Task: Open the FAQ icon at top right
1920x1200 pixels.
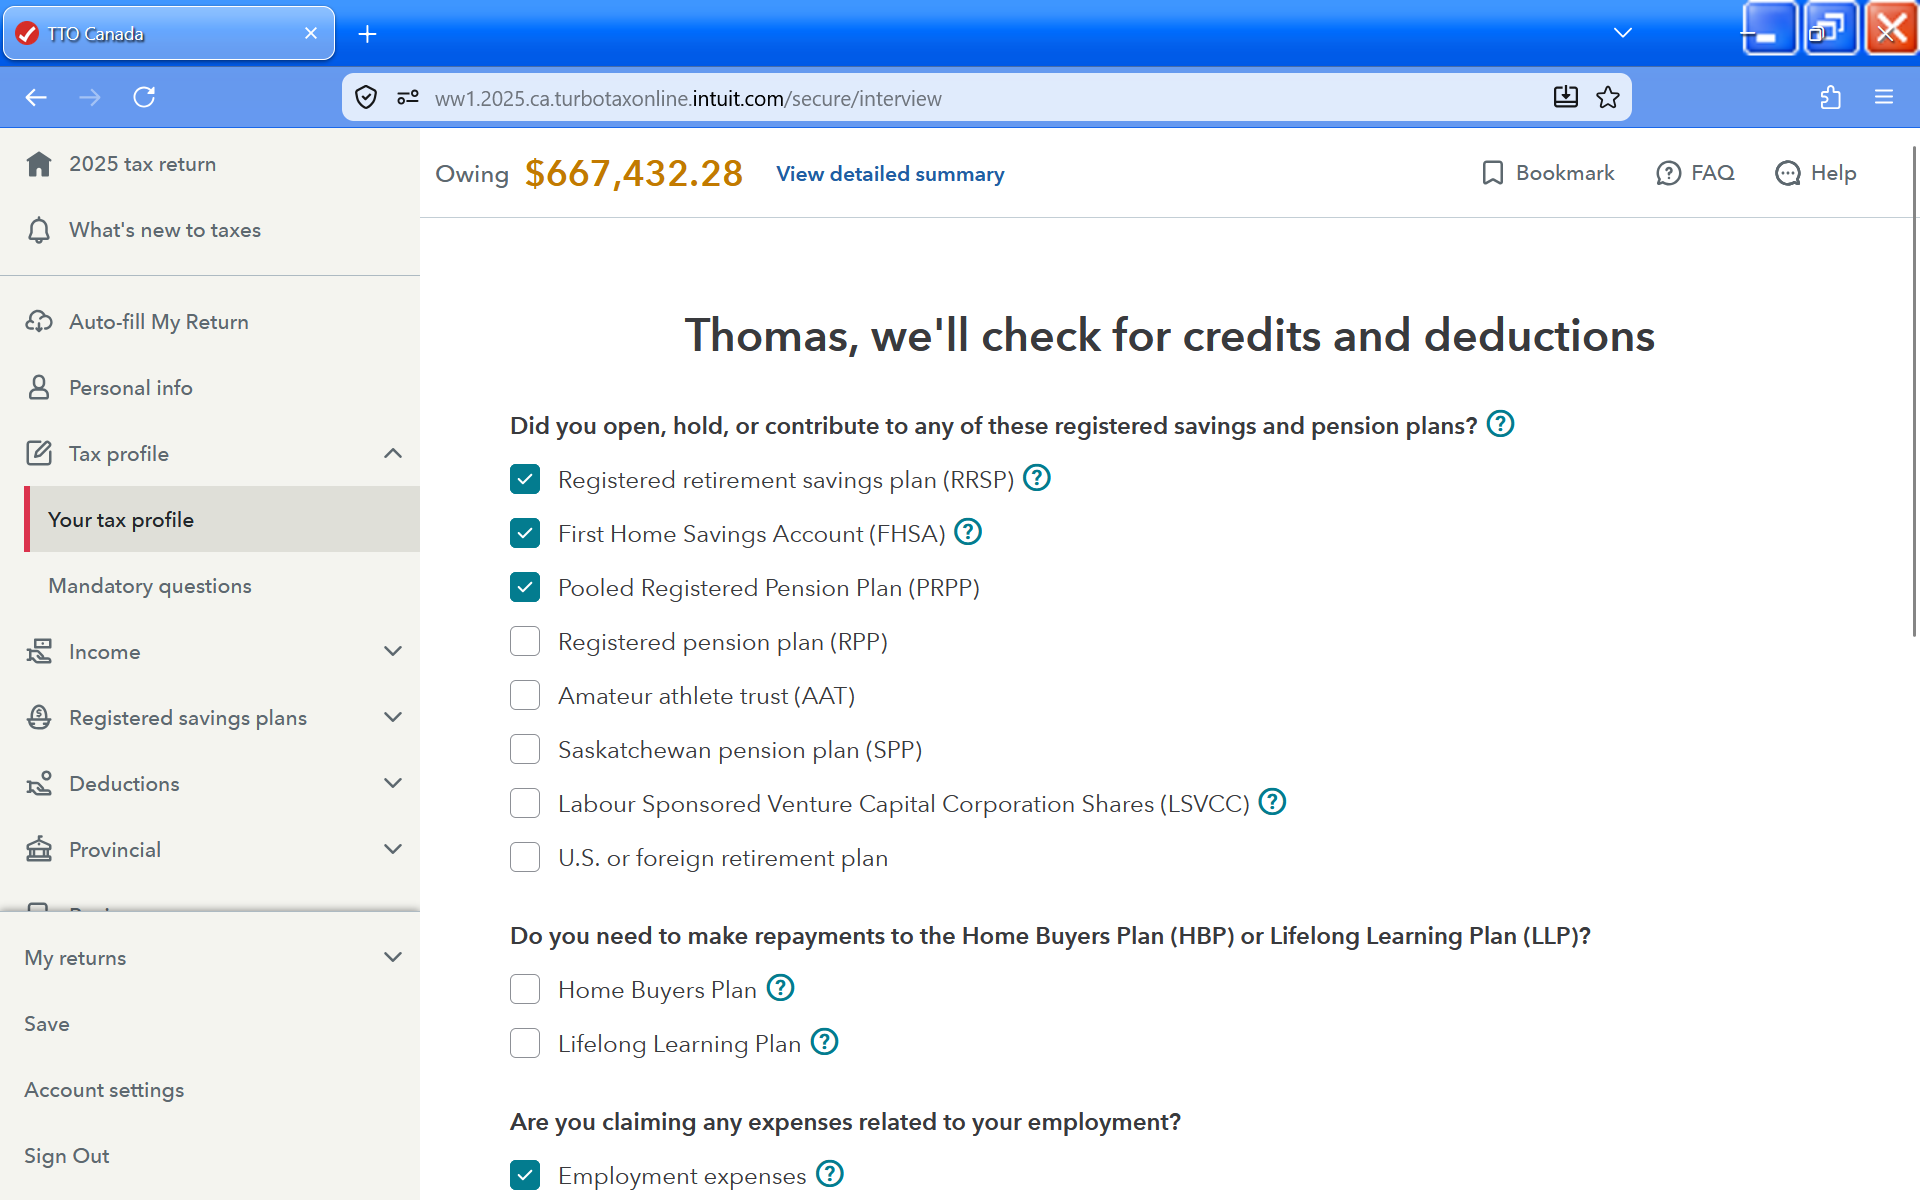Action: pyautogui.click(x=1668, y=173)
